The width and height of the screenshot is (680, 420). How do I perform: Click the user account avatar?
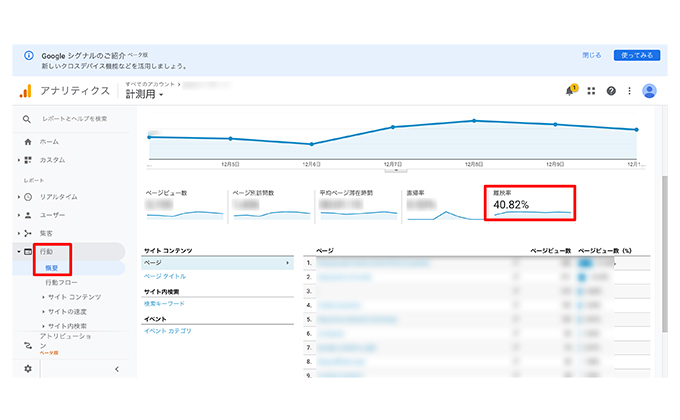click(x=649, y=91)
